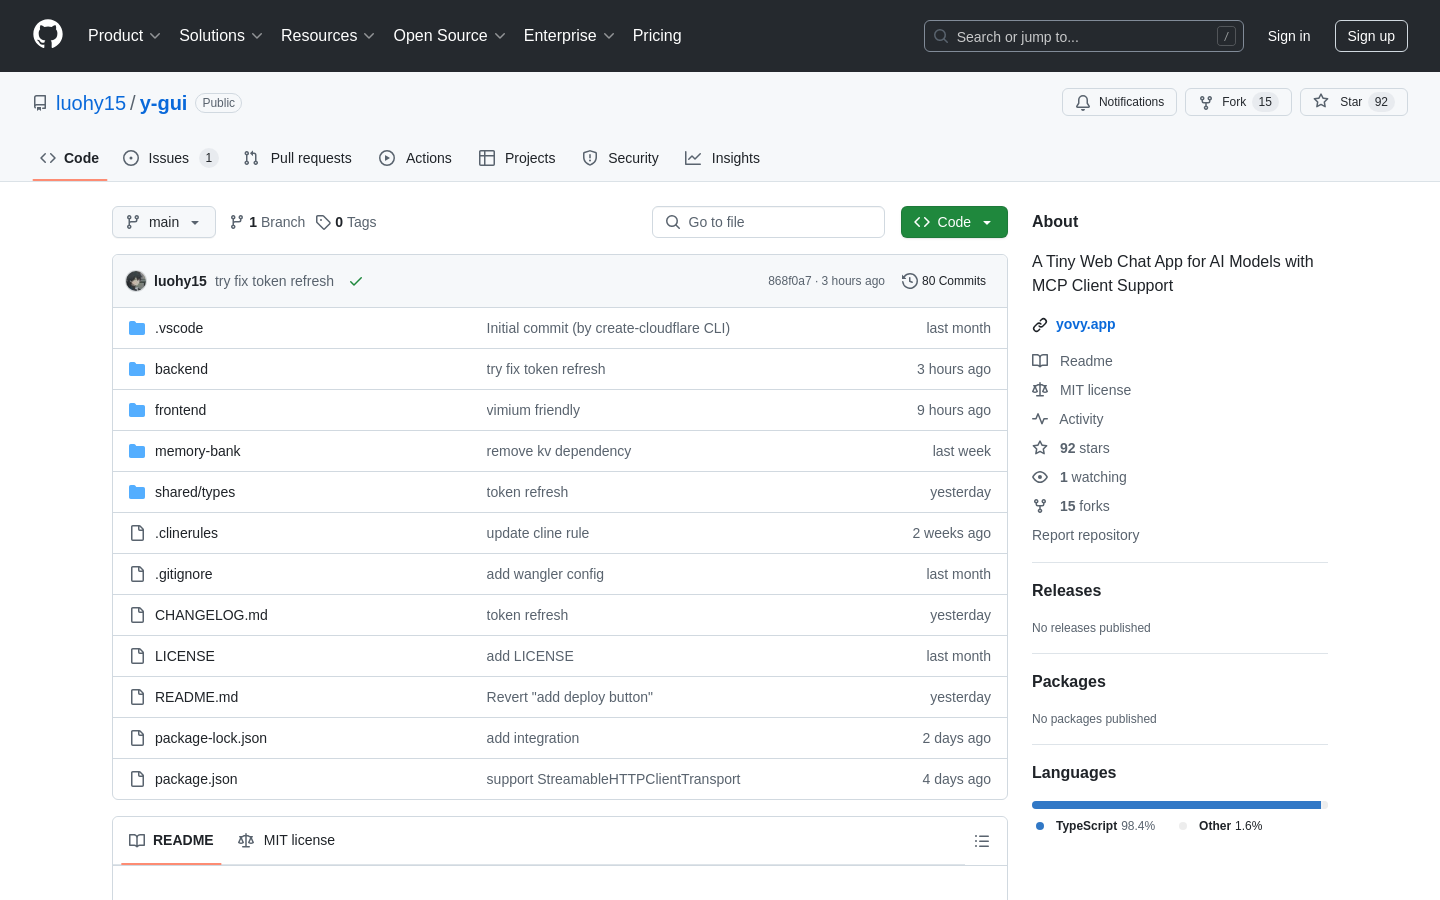The image size is (1440, 900).
Task: Open the 1 Branch link
Action: [x=267, y=222]
